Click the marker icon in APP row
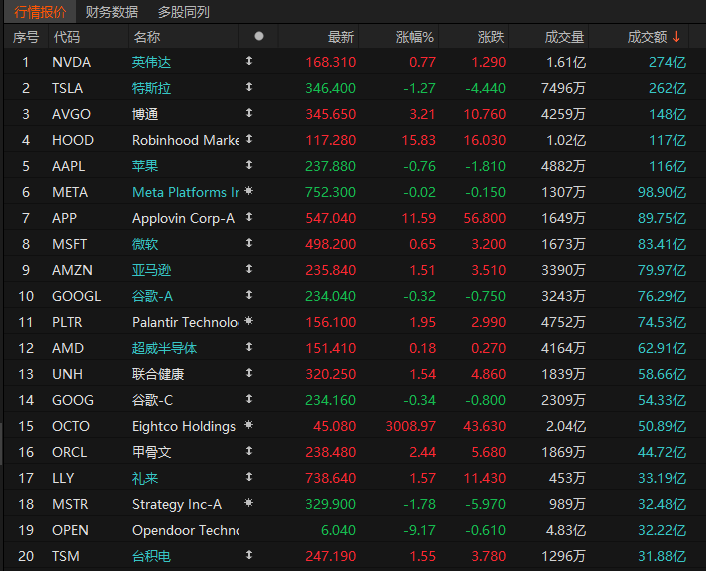The height and width of the screenshot is (571, 706). (x=249, y=217)
